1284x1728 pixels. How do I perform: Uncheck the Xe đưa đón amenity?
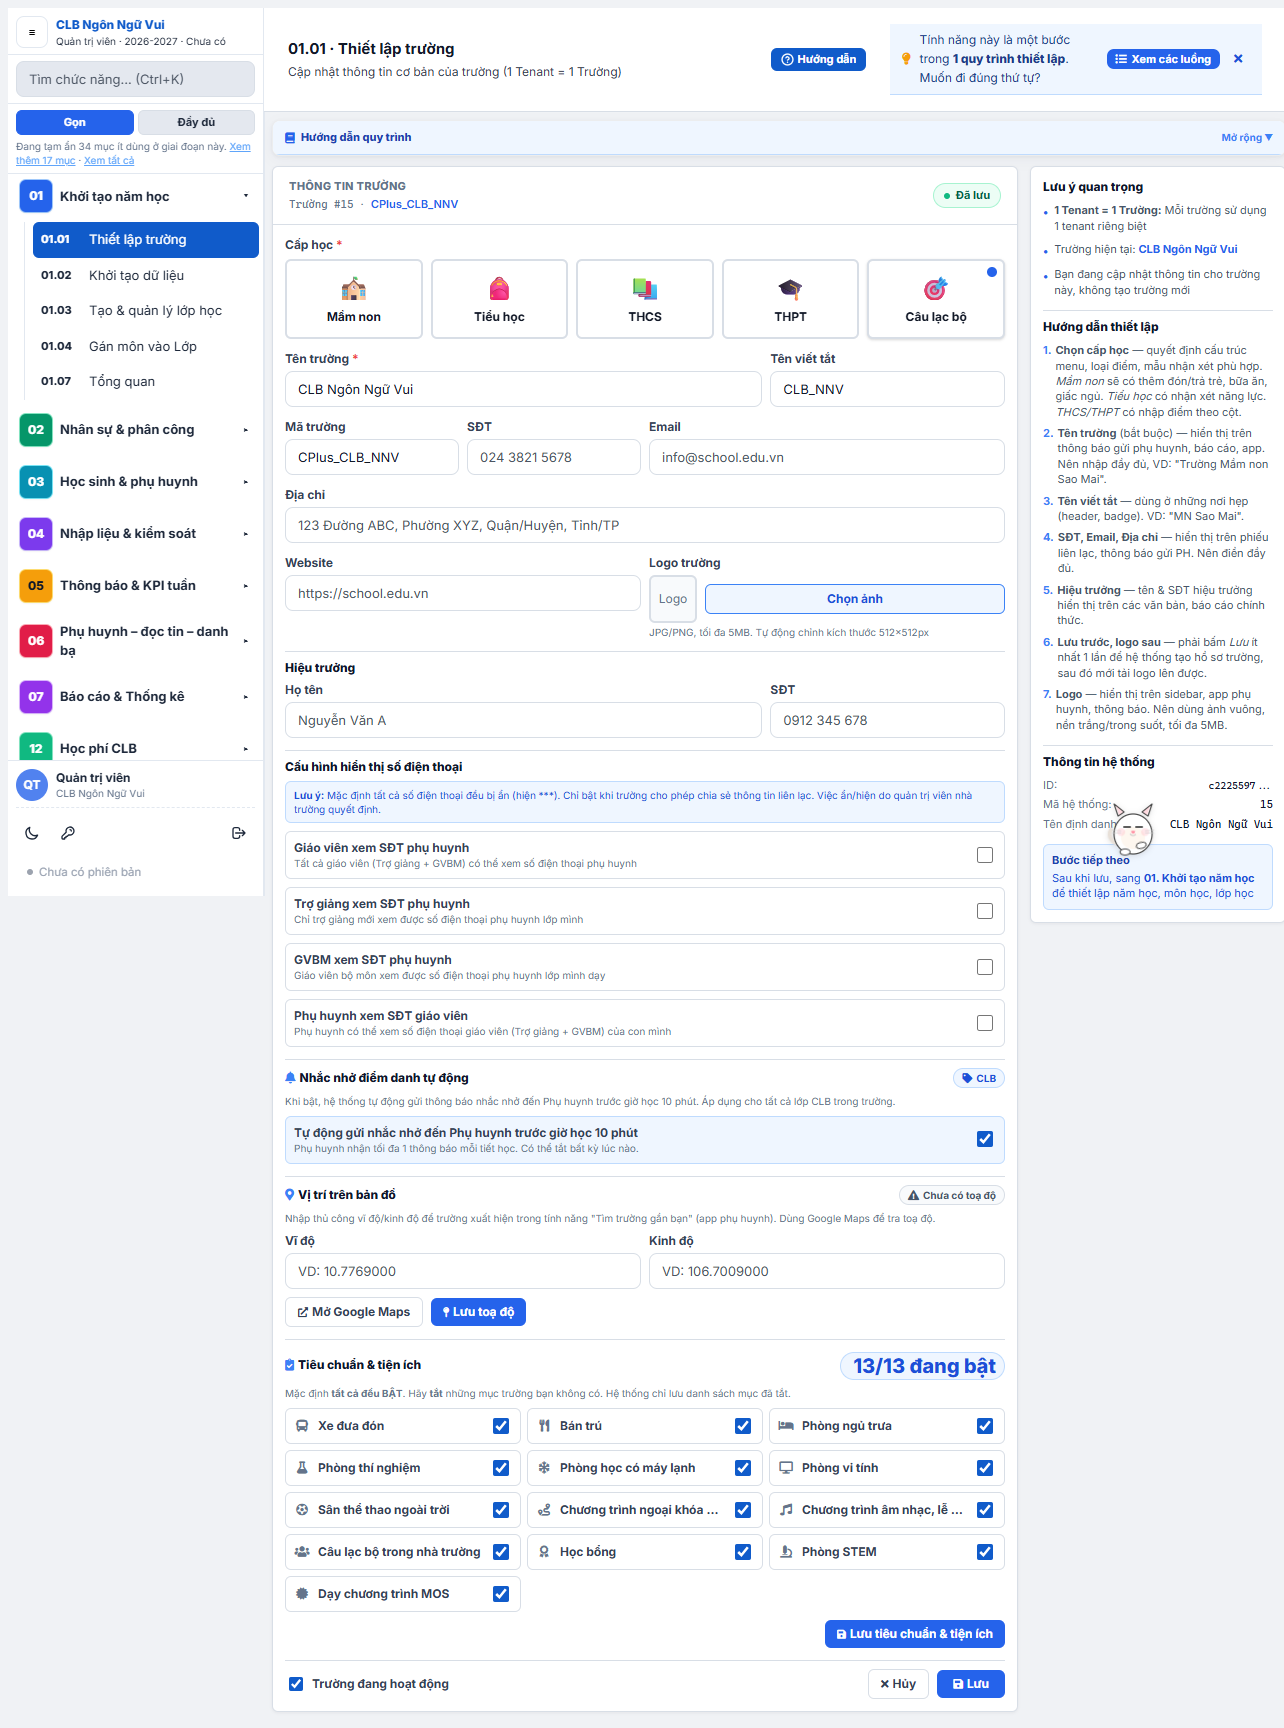click(x=501, y=1426)
